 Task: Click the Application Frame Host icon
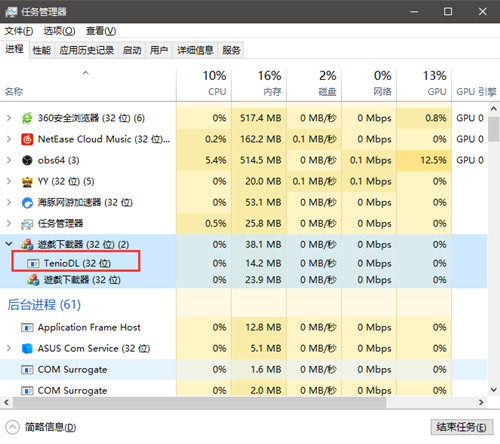point(27,328)
